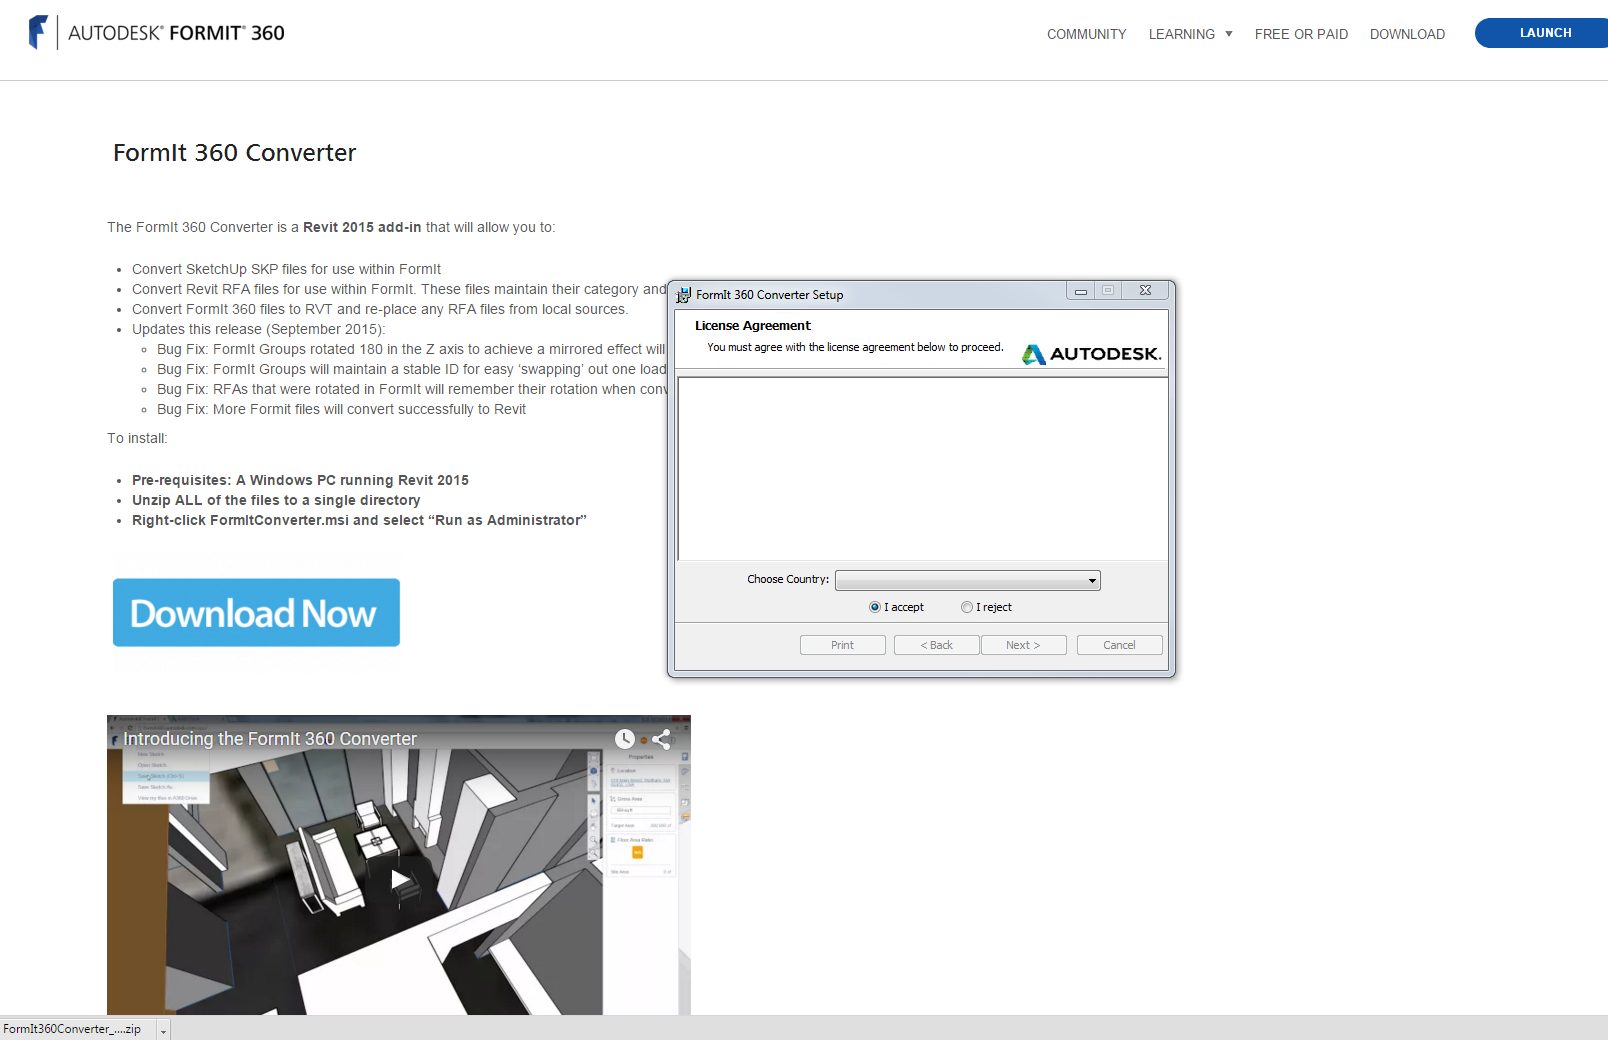Open the DOWNLOAD nav link
Viewport: 1608px width, 1040px height.
pyautogui.click(x=1407, y=34)
